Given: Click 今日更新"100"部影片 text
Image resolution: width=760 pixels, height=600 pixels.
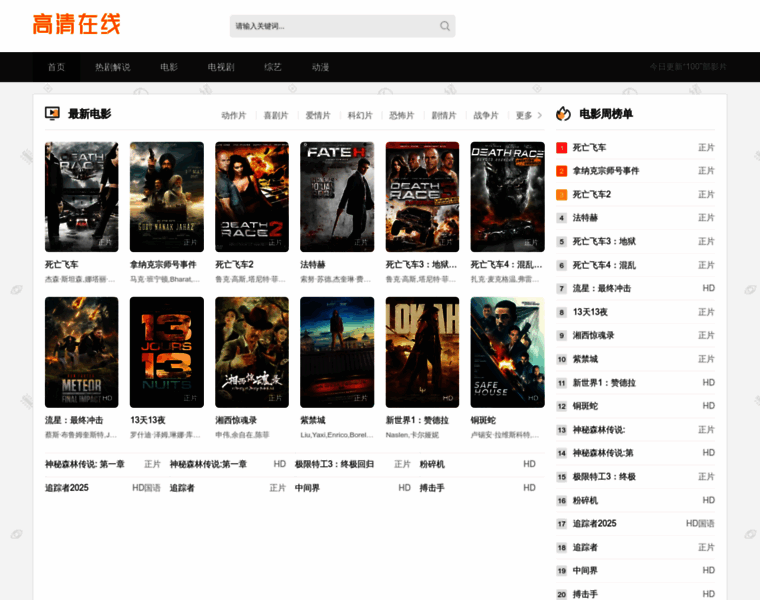Looking at the screenshot, I should coord(688,67).
